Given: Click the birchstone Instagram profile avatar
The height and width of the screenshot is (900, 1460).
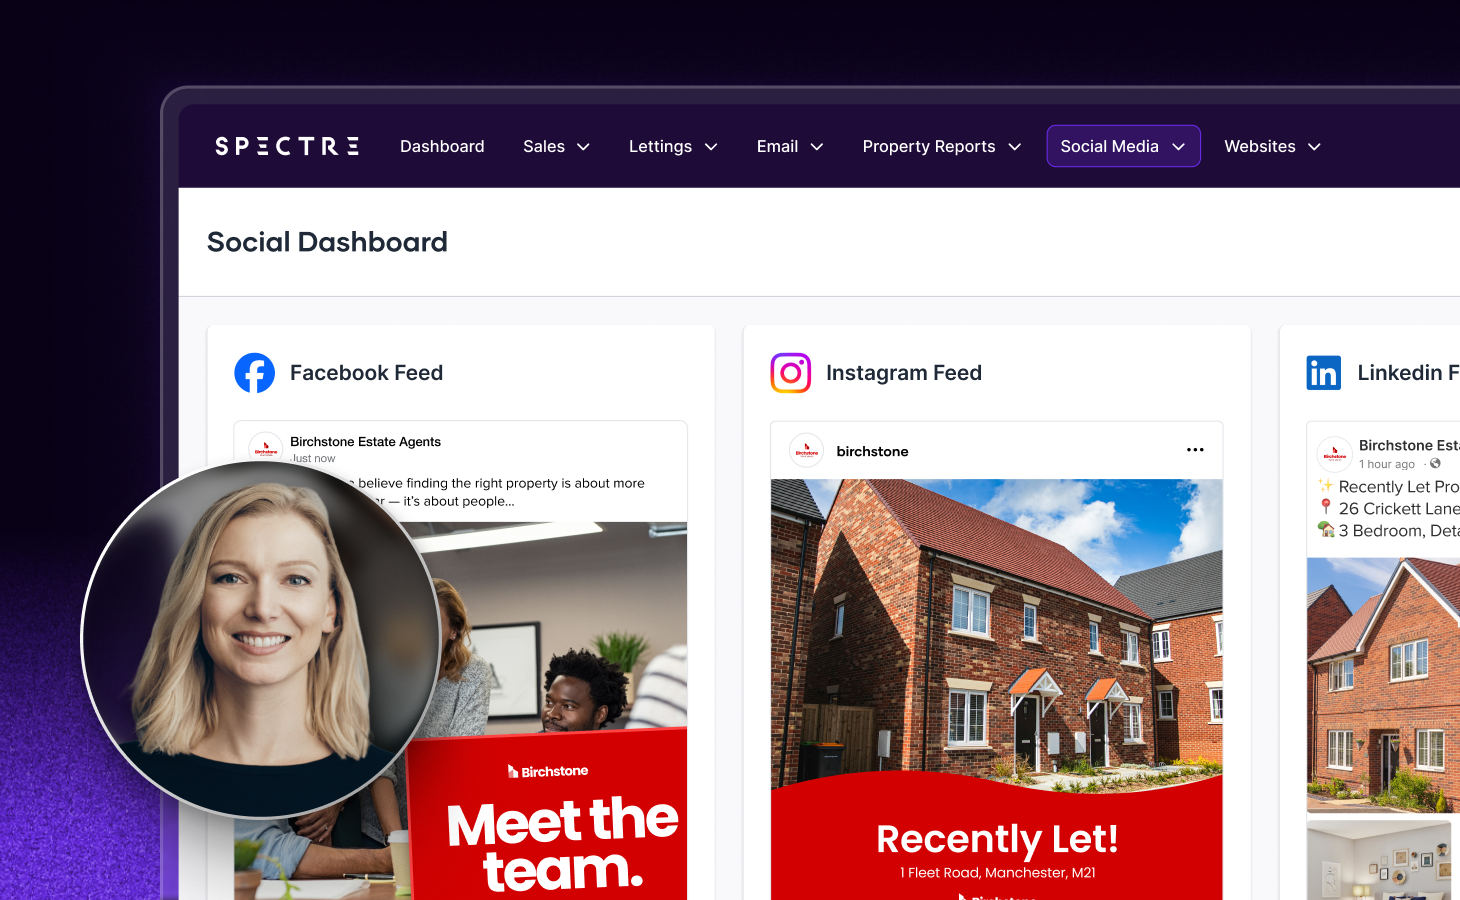Looking at the screenshot, I should (806, 451).
